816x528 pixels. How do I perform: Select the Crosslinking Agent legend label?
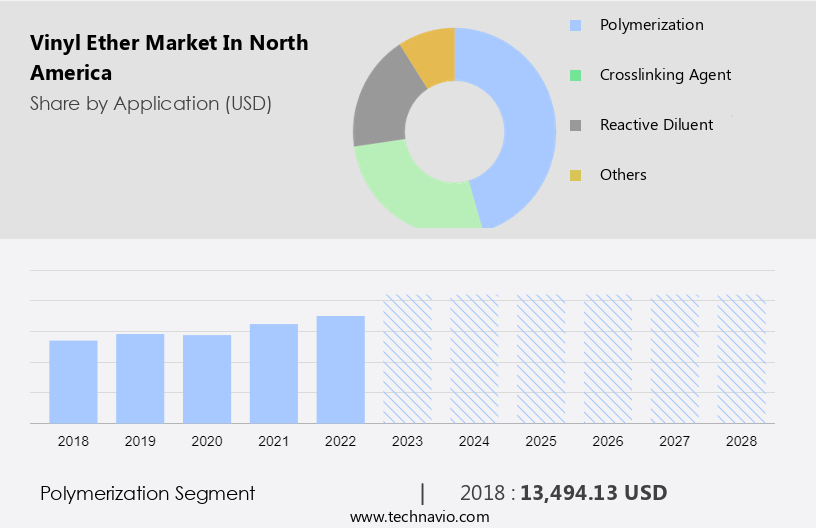tap(665, 75)
